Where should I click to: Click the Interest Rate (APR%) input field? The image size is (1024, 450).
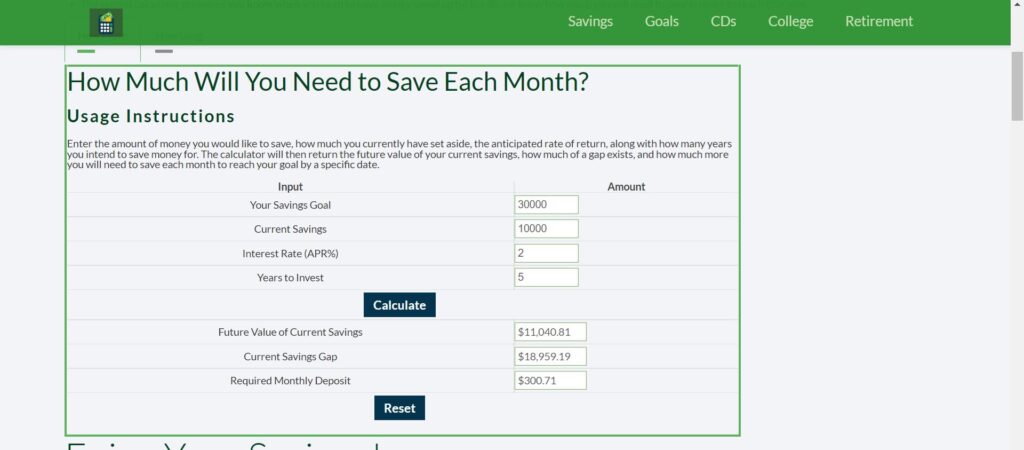click(x=546, y=253)
